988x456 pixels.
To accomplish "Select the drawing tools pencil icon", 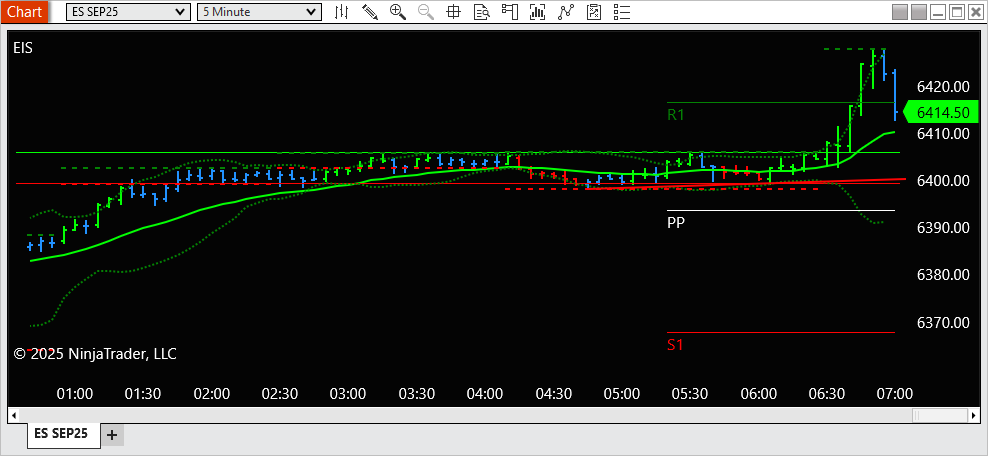I will (370, 11).
